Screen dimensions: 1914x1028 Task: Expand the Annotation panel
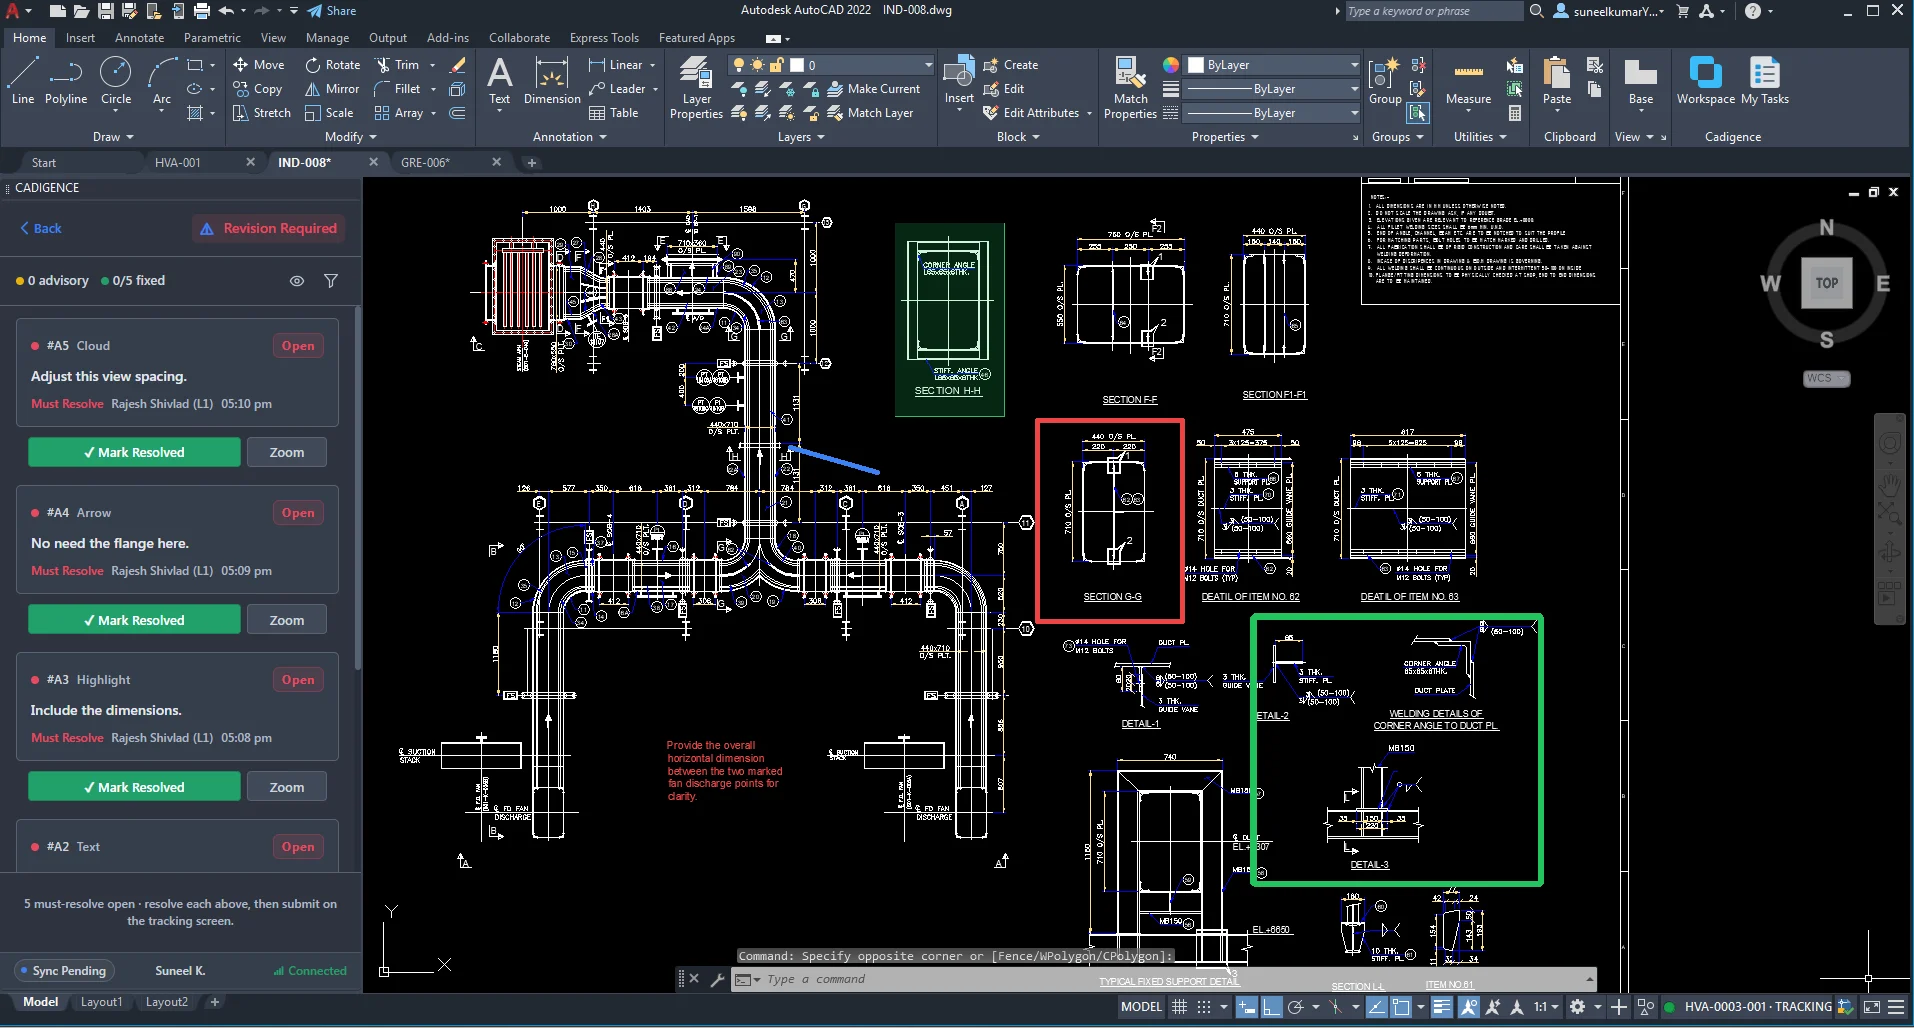pyautogui.click(x=570, y=137)
